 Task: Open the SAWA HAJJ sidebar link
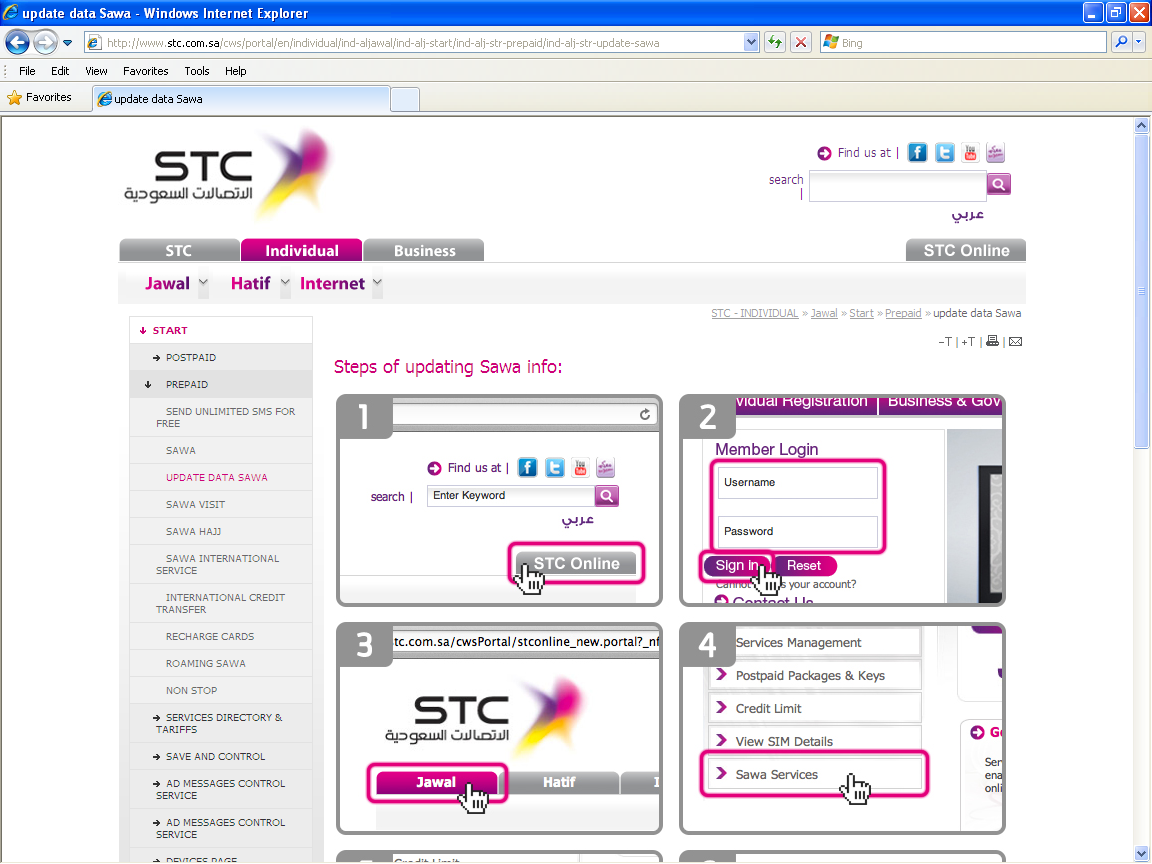(220, 531)
